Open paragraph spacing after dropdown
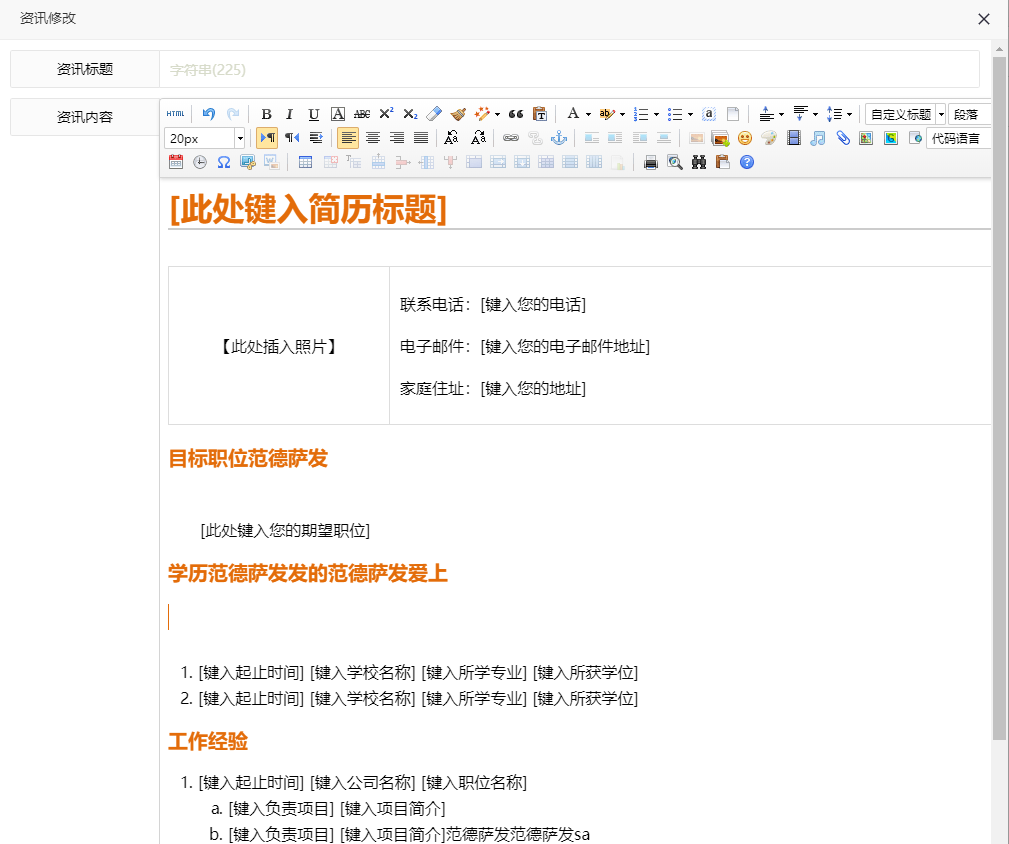 [x=815, y=115]
